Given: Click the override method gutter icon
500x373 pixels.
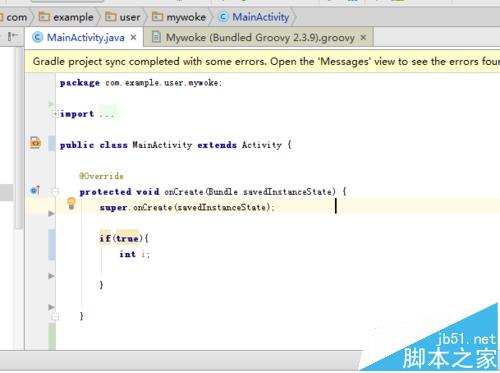Looking at the screenshot, I should (35, 190).
